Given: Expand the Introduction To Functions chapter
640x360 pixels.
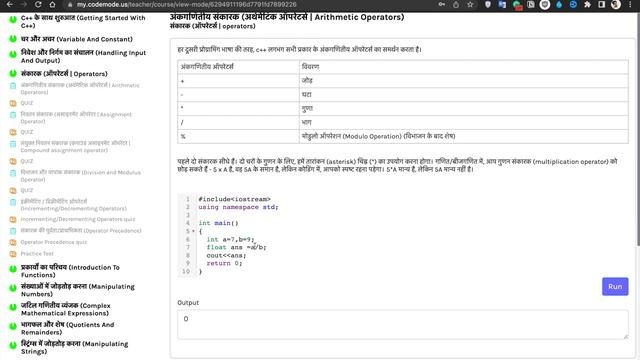Looking at the screenshot, I should click(70, 271).
